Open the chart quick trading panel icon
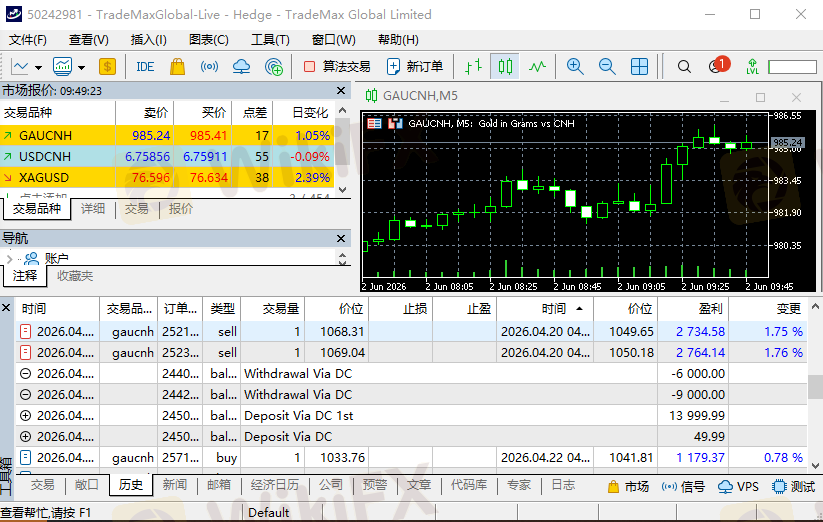The image size is (823, 522). (x=395, y=124)
